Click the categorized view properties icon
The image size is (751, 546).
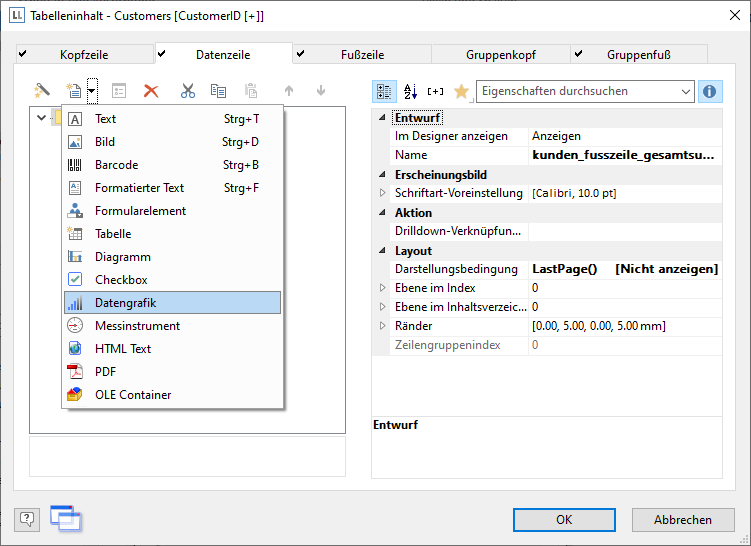point(385,92)
